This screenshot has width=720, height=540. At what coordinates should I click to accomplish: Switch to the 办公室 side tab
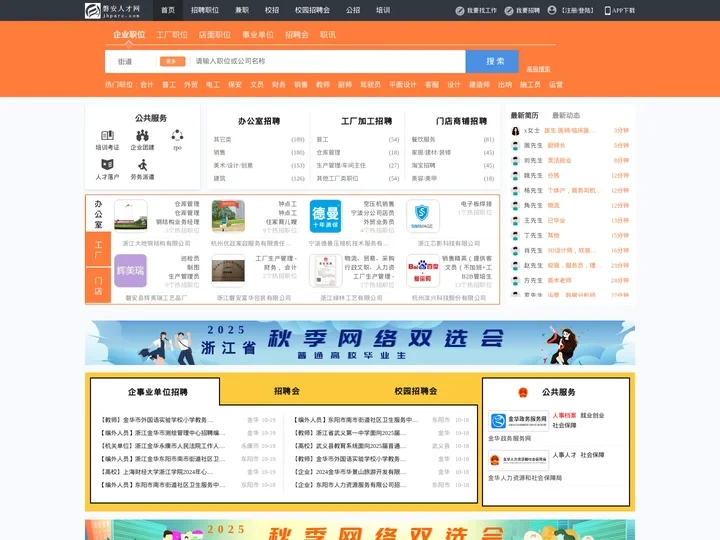(x=98, y=214)
